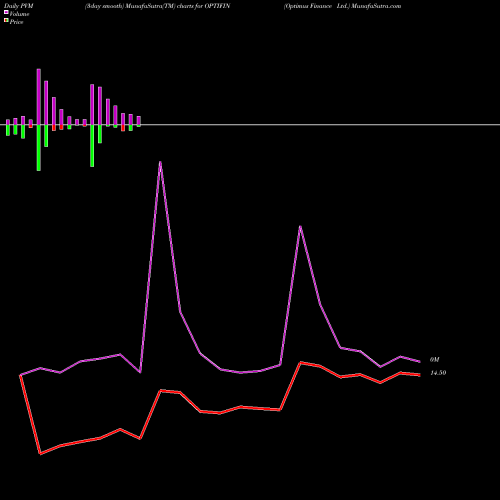Viewport: 500px width, 500px height.
Task: Click the '(3day smooth) MunafaSutra(TM) charts for OPTIFIN' heading
Action: pyautogui.click(x=157, y=6)
